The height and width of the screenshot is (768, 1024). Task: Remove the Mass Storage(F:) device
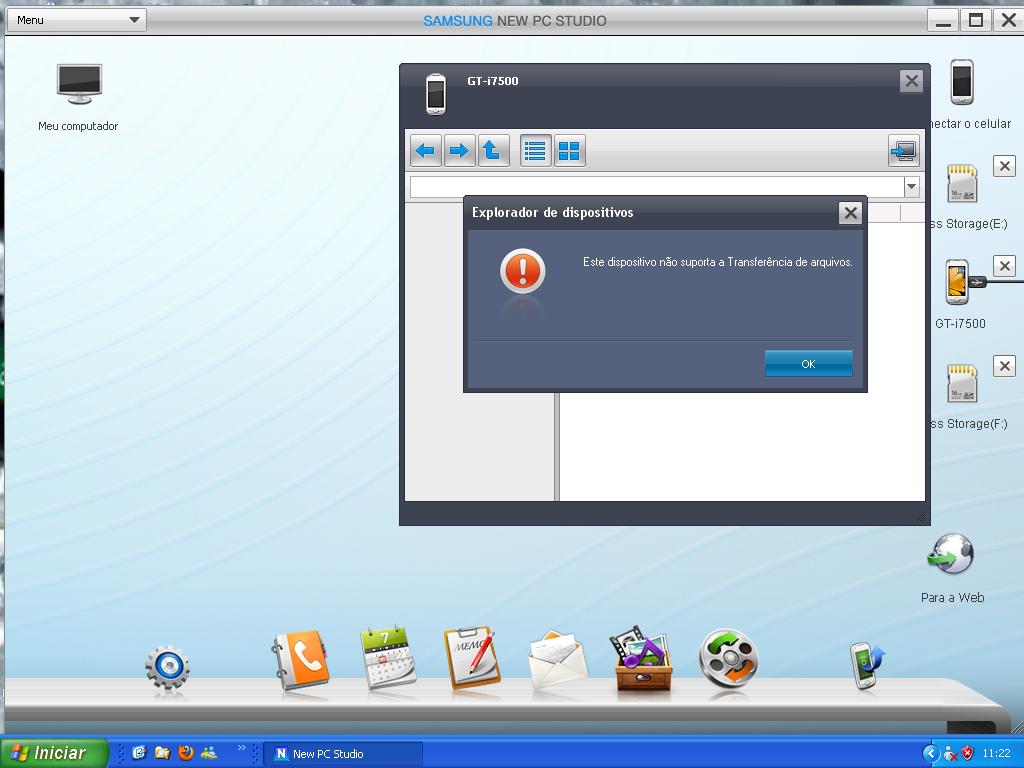[x=1004, y=366]
